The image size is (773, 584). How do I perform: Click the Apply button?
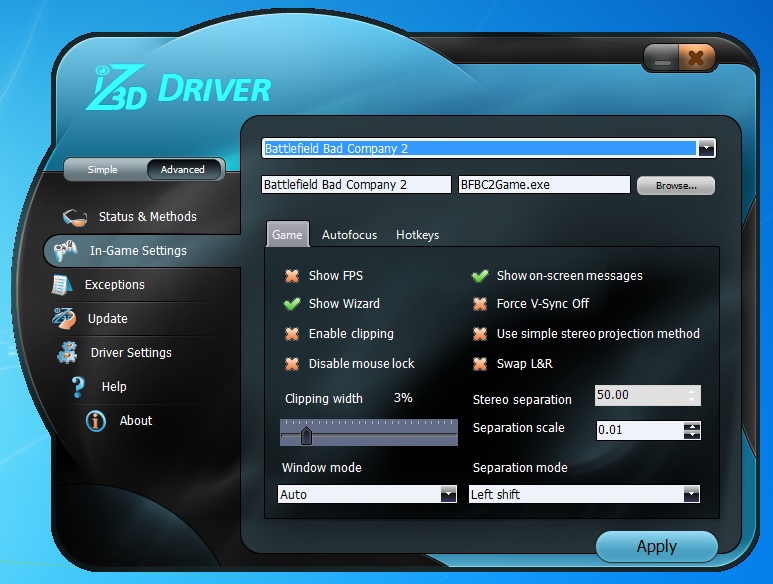click(657, 547)
